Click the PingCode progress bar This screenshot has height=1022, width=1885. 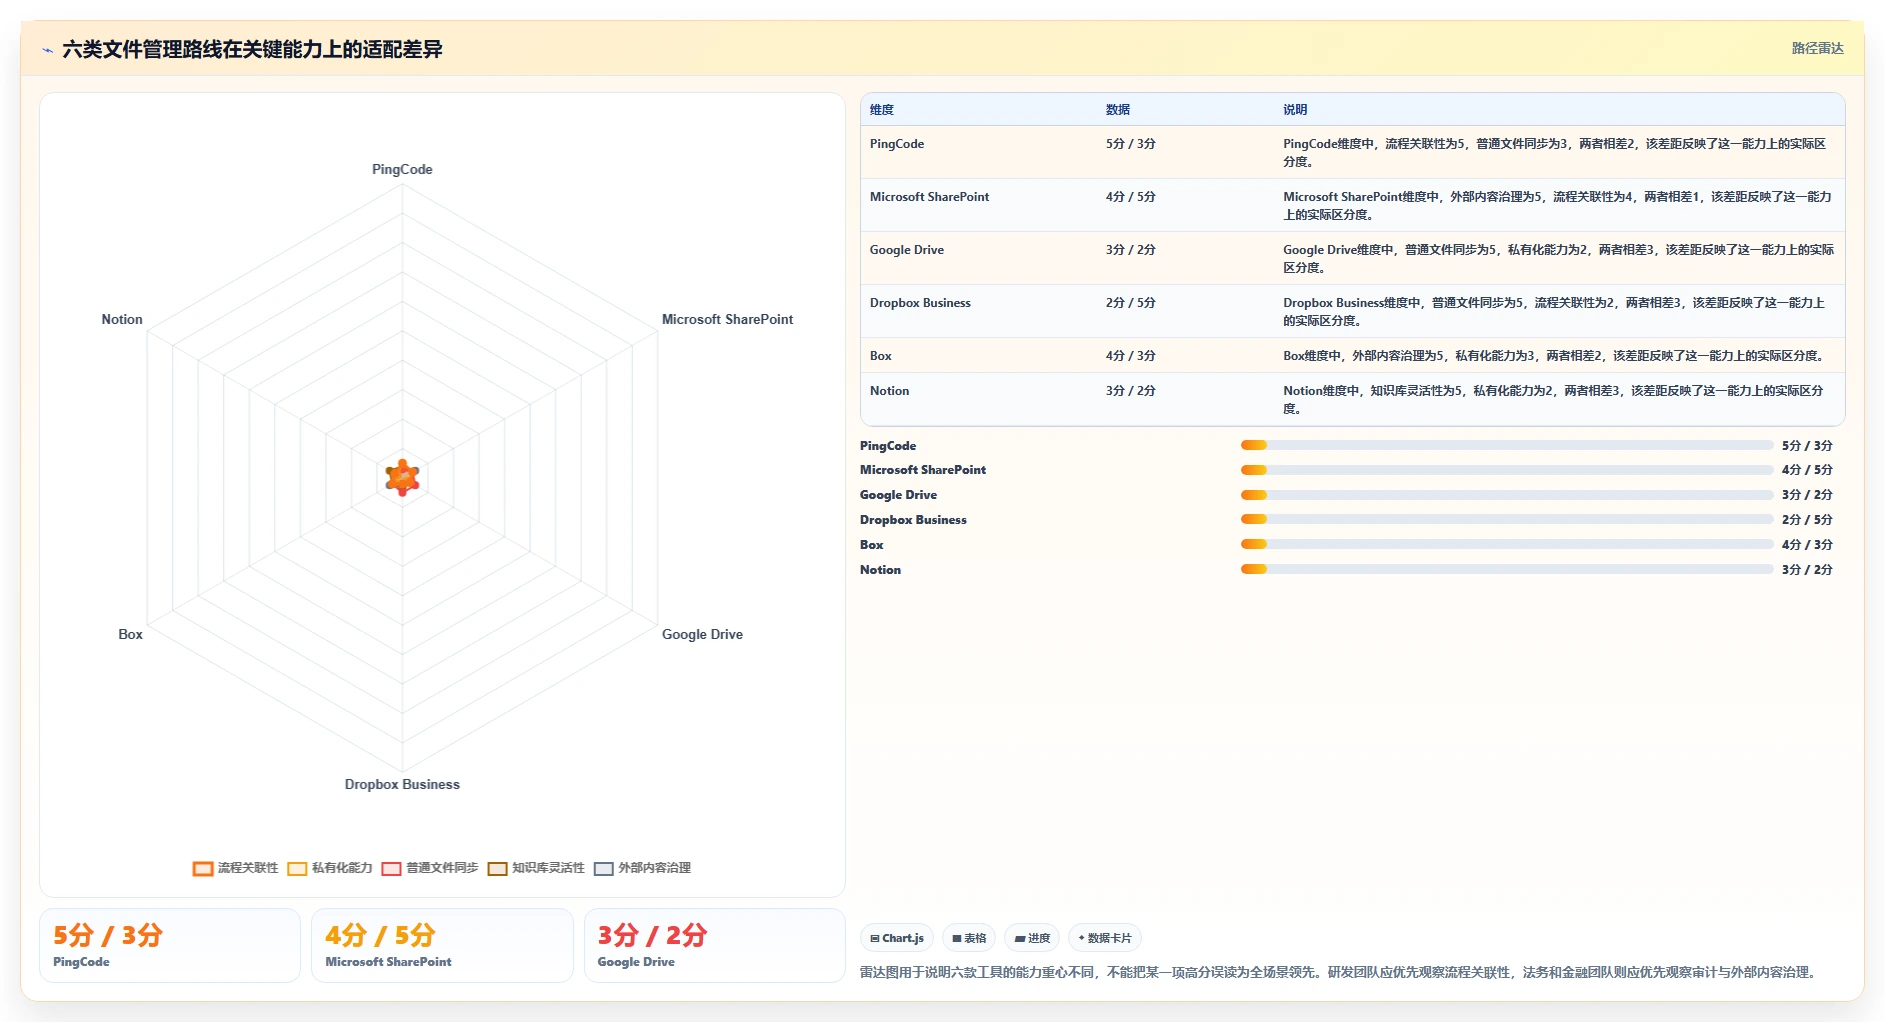click(1507, 445)
